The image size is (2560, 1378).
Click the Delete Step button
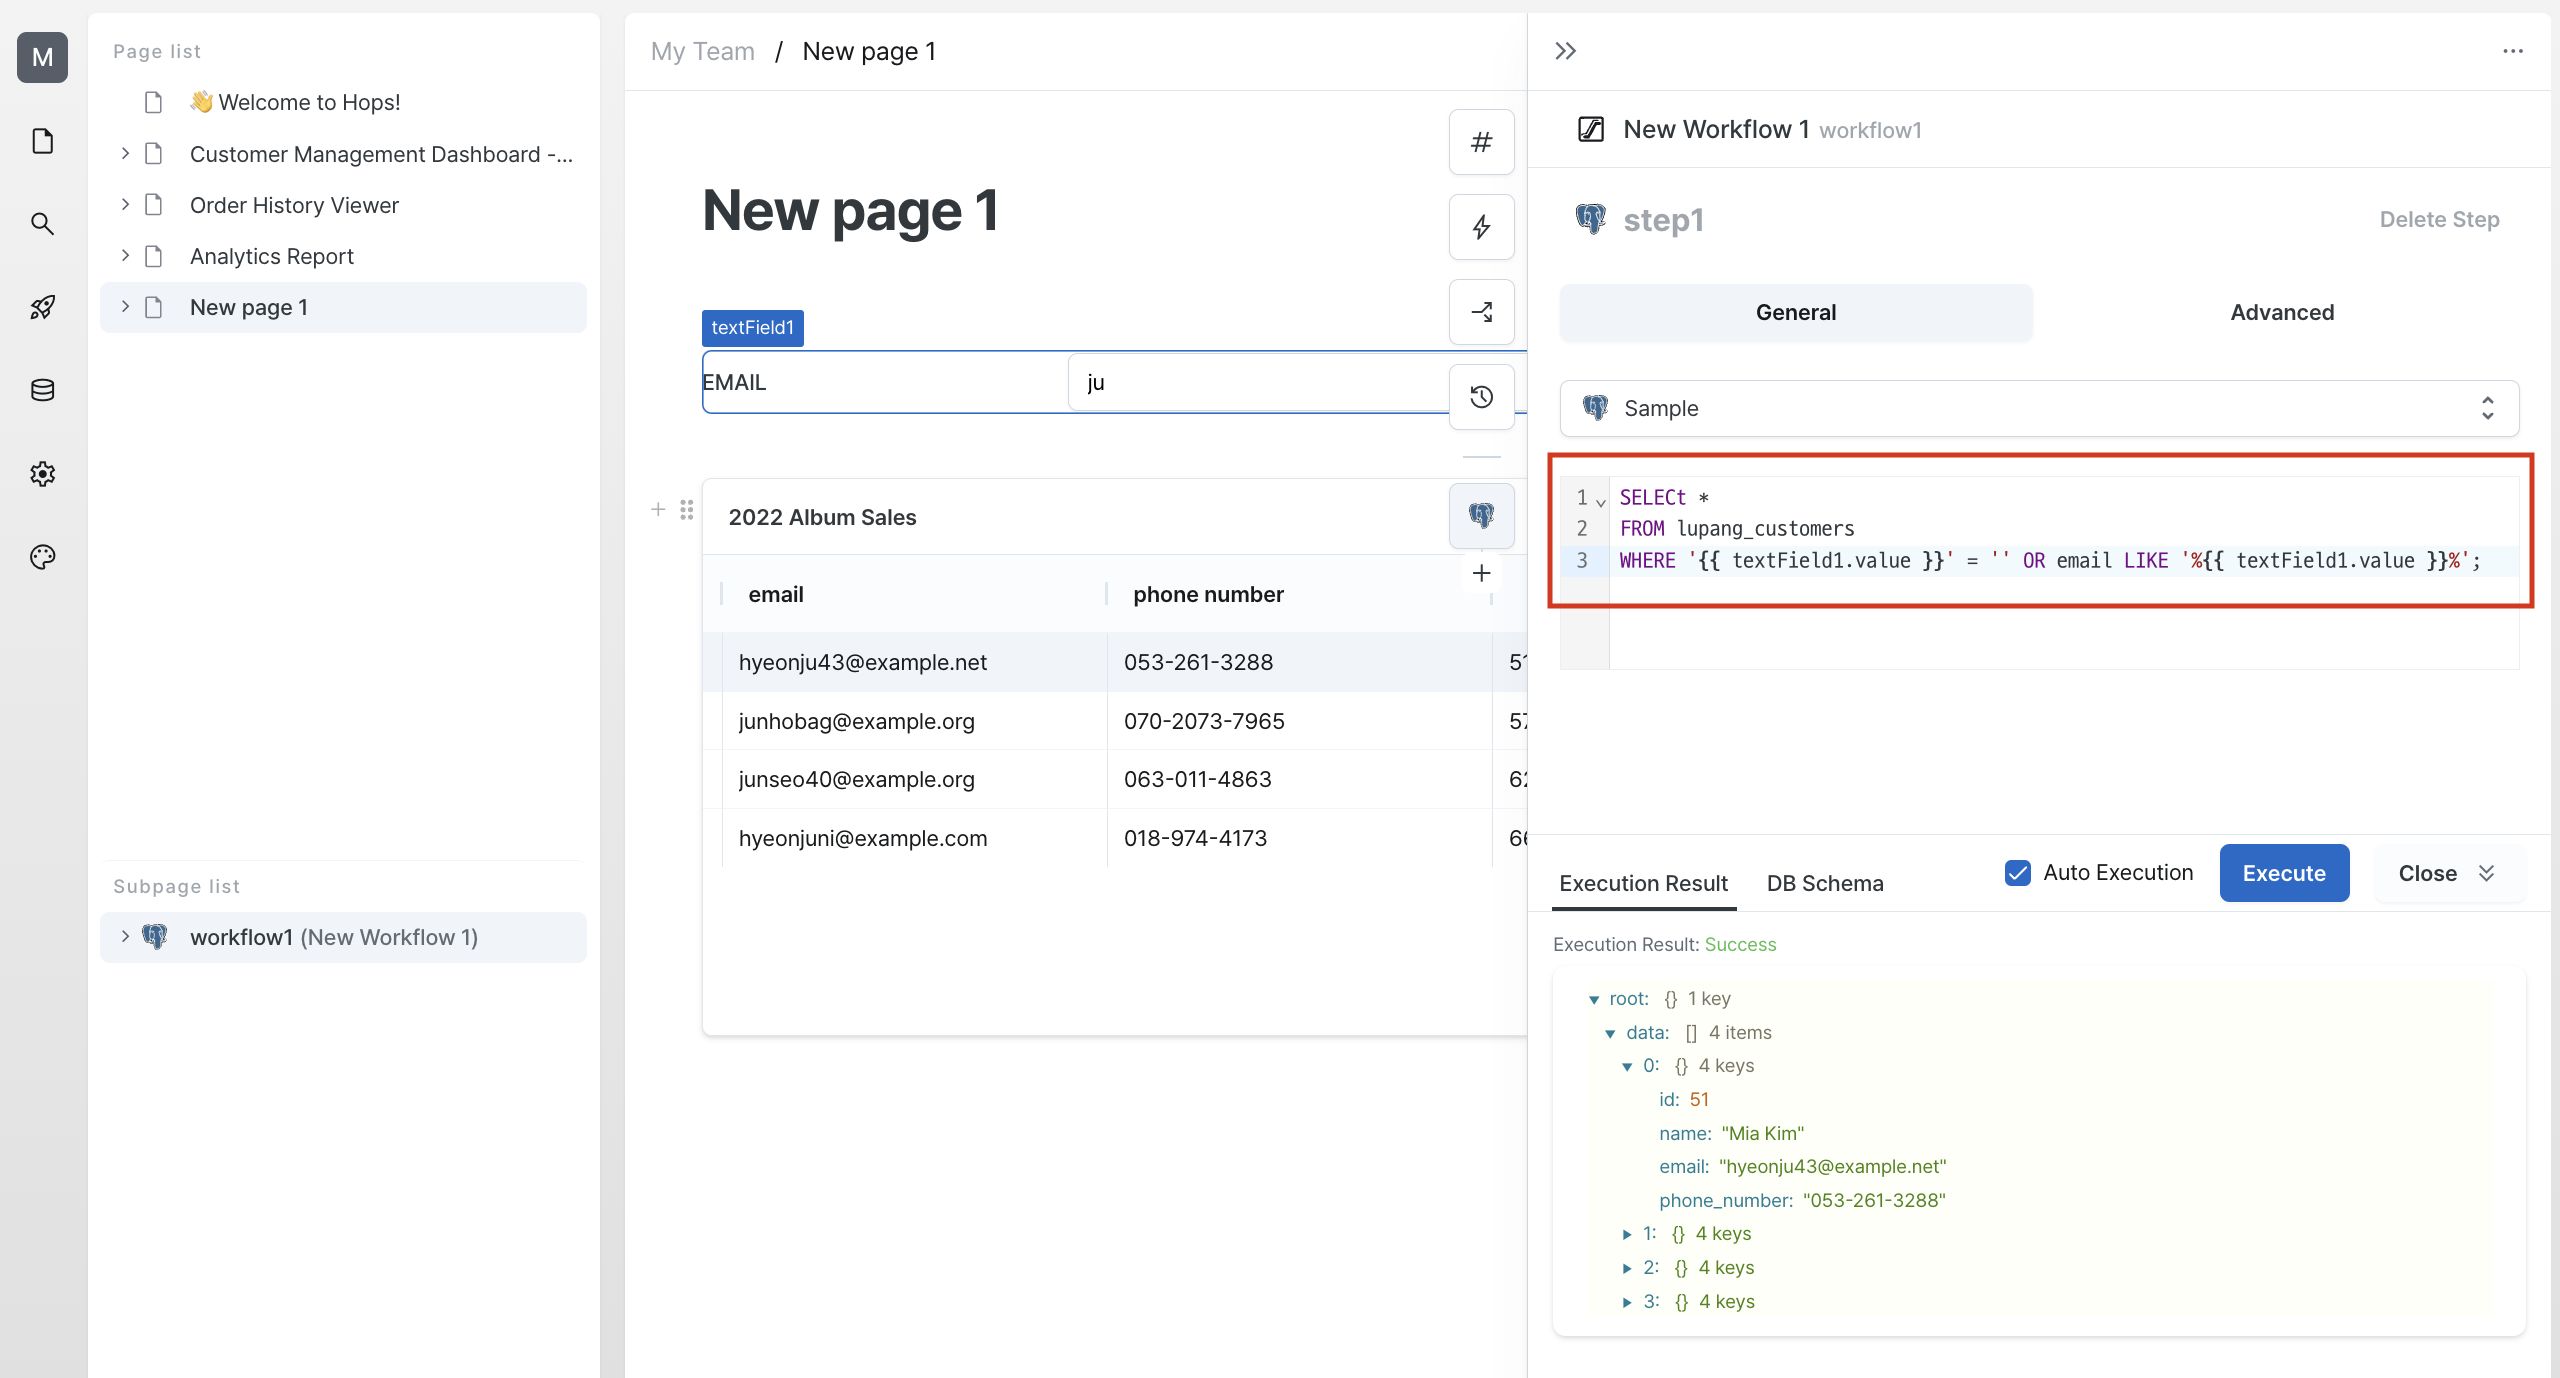pos(2438,217)
